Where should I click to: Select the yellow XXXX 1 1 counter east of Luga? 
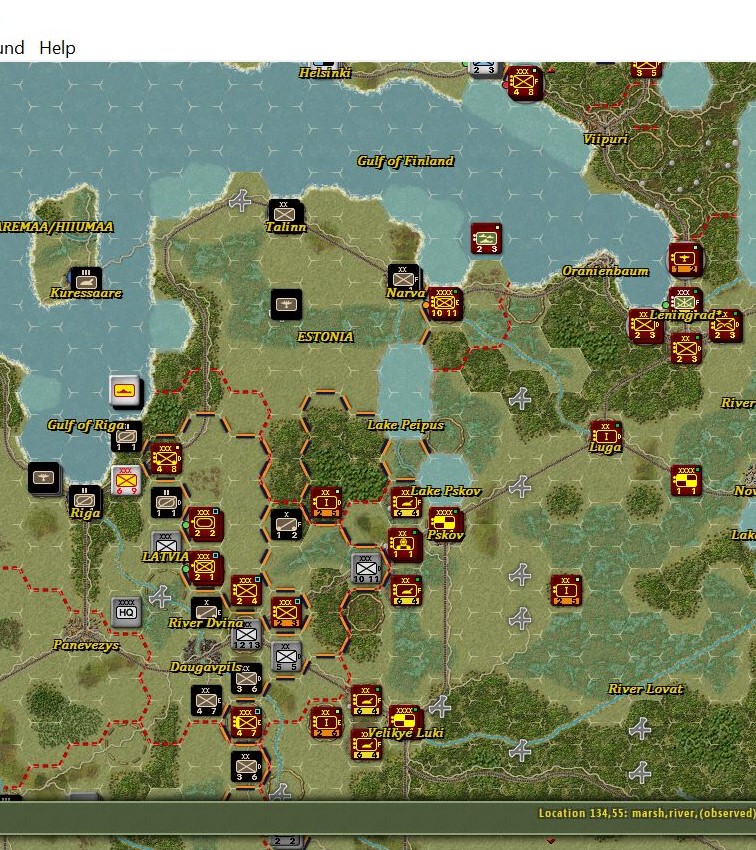click(x=686, y=480)
